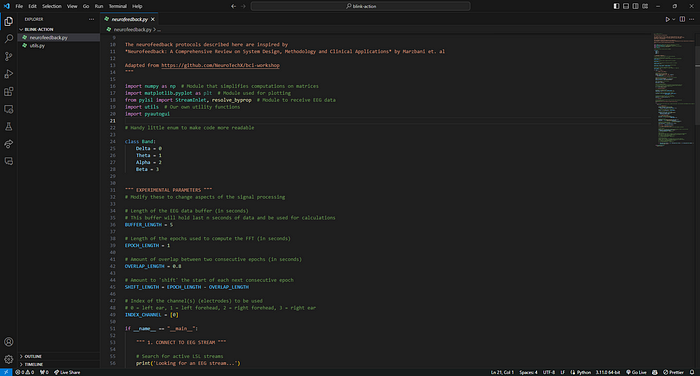Open the Testing flask view
The height and width of the screenshot is (376, 700).
point(8,126)
